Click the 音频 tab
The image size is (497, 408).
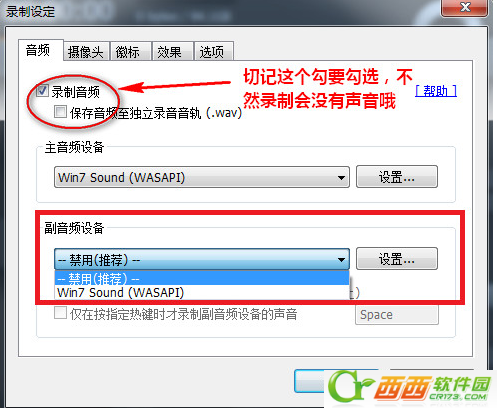[40, 50]
